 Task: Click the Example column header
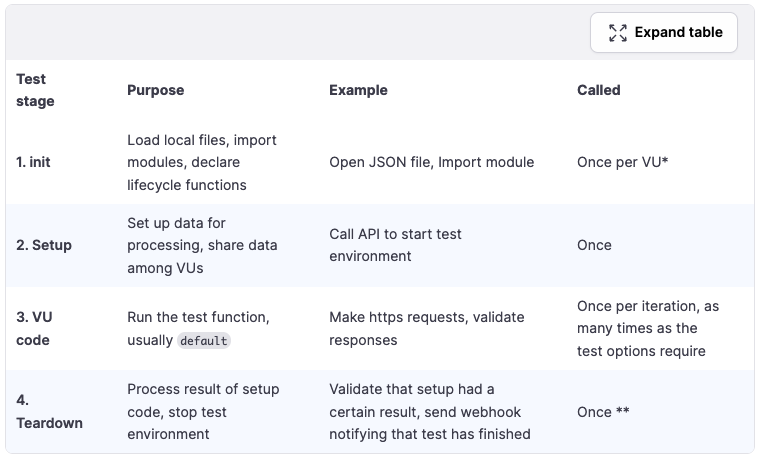click(358, 90)
